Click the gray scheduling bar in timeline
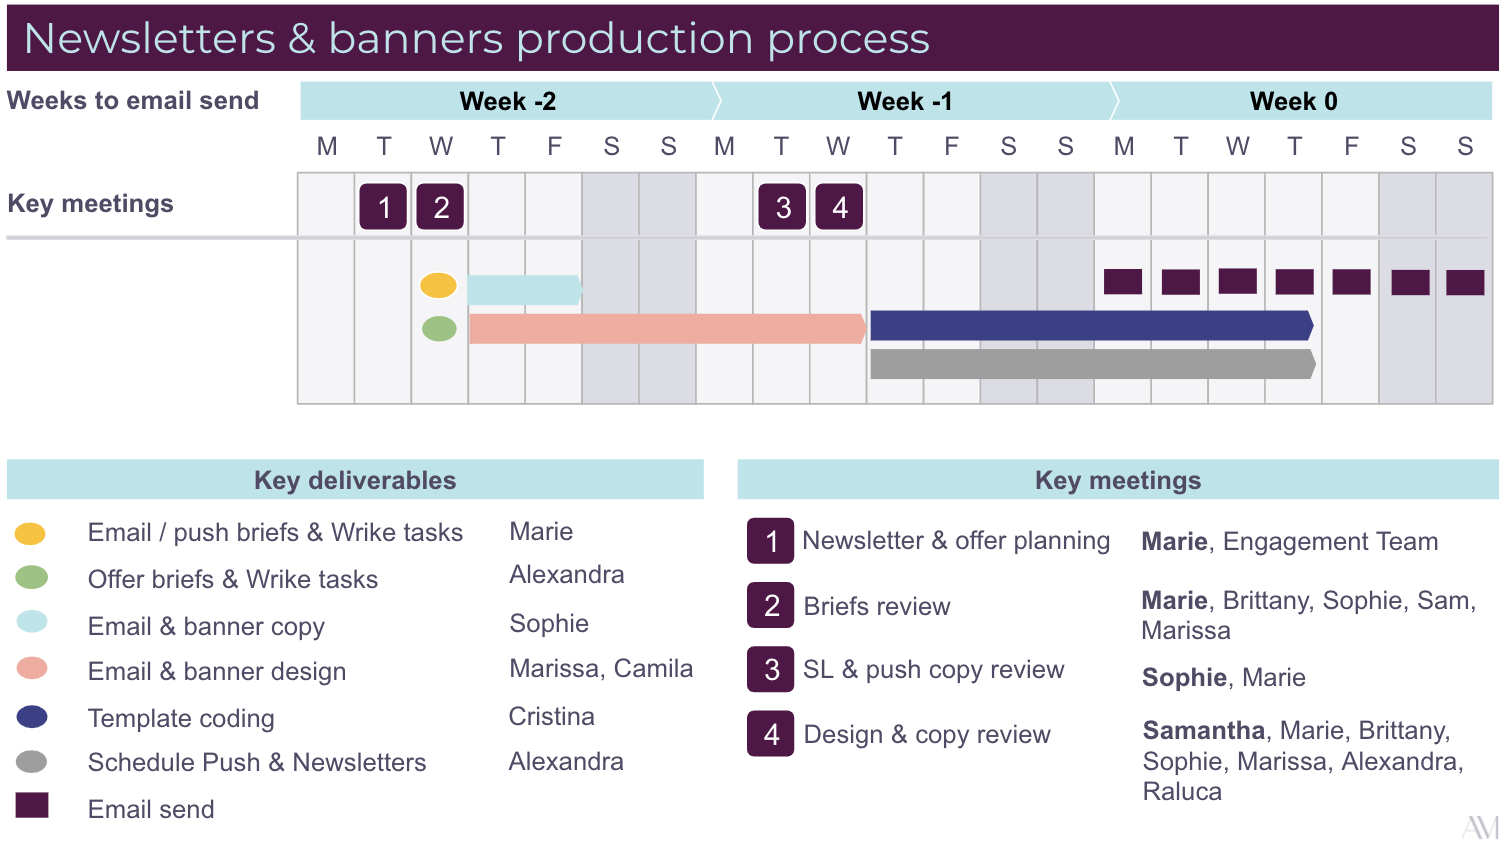 (1092, 364)
